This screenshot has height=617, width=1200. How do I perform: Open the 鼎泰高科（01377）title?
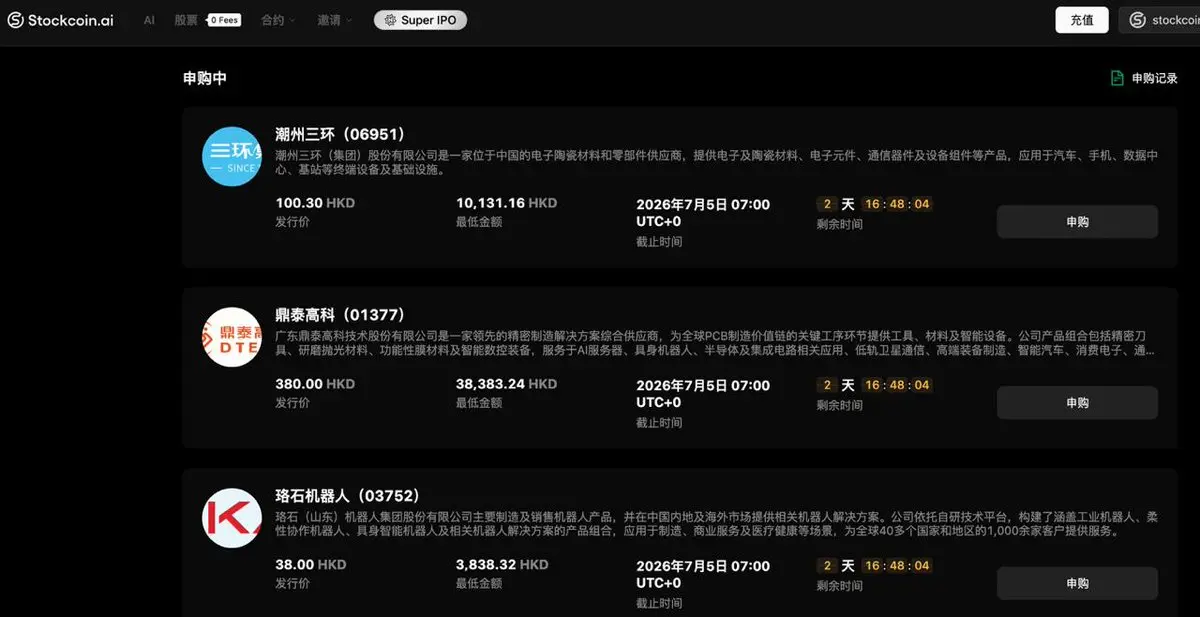[x=340, y=315]
